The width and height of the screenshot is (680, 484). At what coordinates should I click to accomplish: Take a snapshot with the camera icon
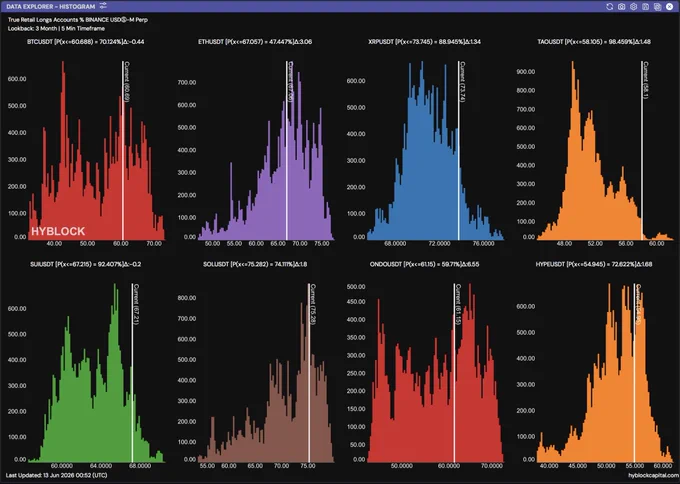tap(621, 7)
